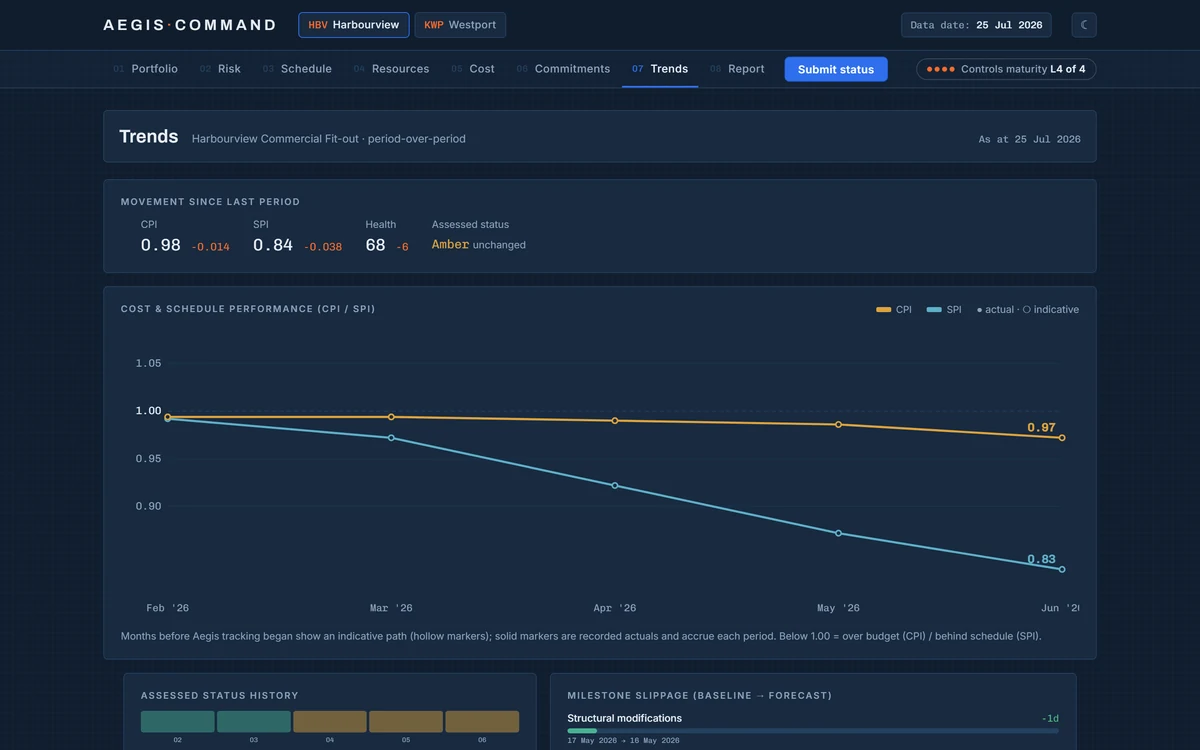Image resolution: width=1200 pixels, height=750 pixels.
Task: Click the 0.97 CPI end label
Action: click(x=1041, y=428)
